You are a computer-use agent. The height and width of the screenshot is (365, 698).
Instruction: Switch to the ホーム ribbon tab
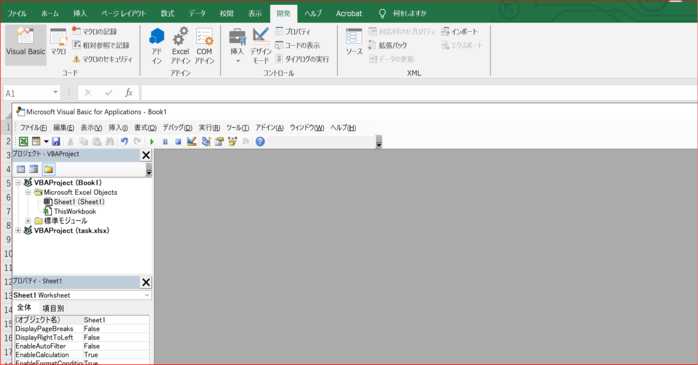point(50,13)
